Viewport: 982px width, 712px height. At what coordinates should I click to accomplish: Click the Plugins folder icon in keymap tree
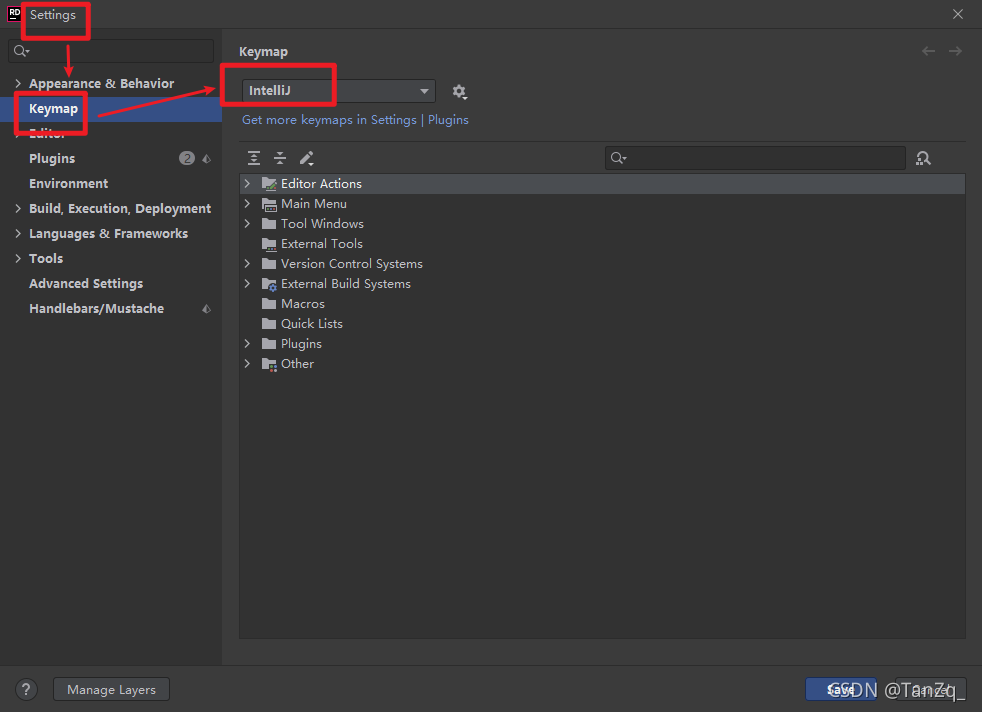269,344
